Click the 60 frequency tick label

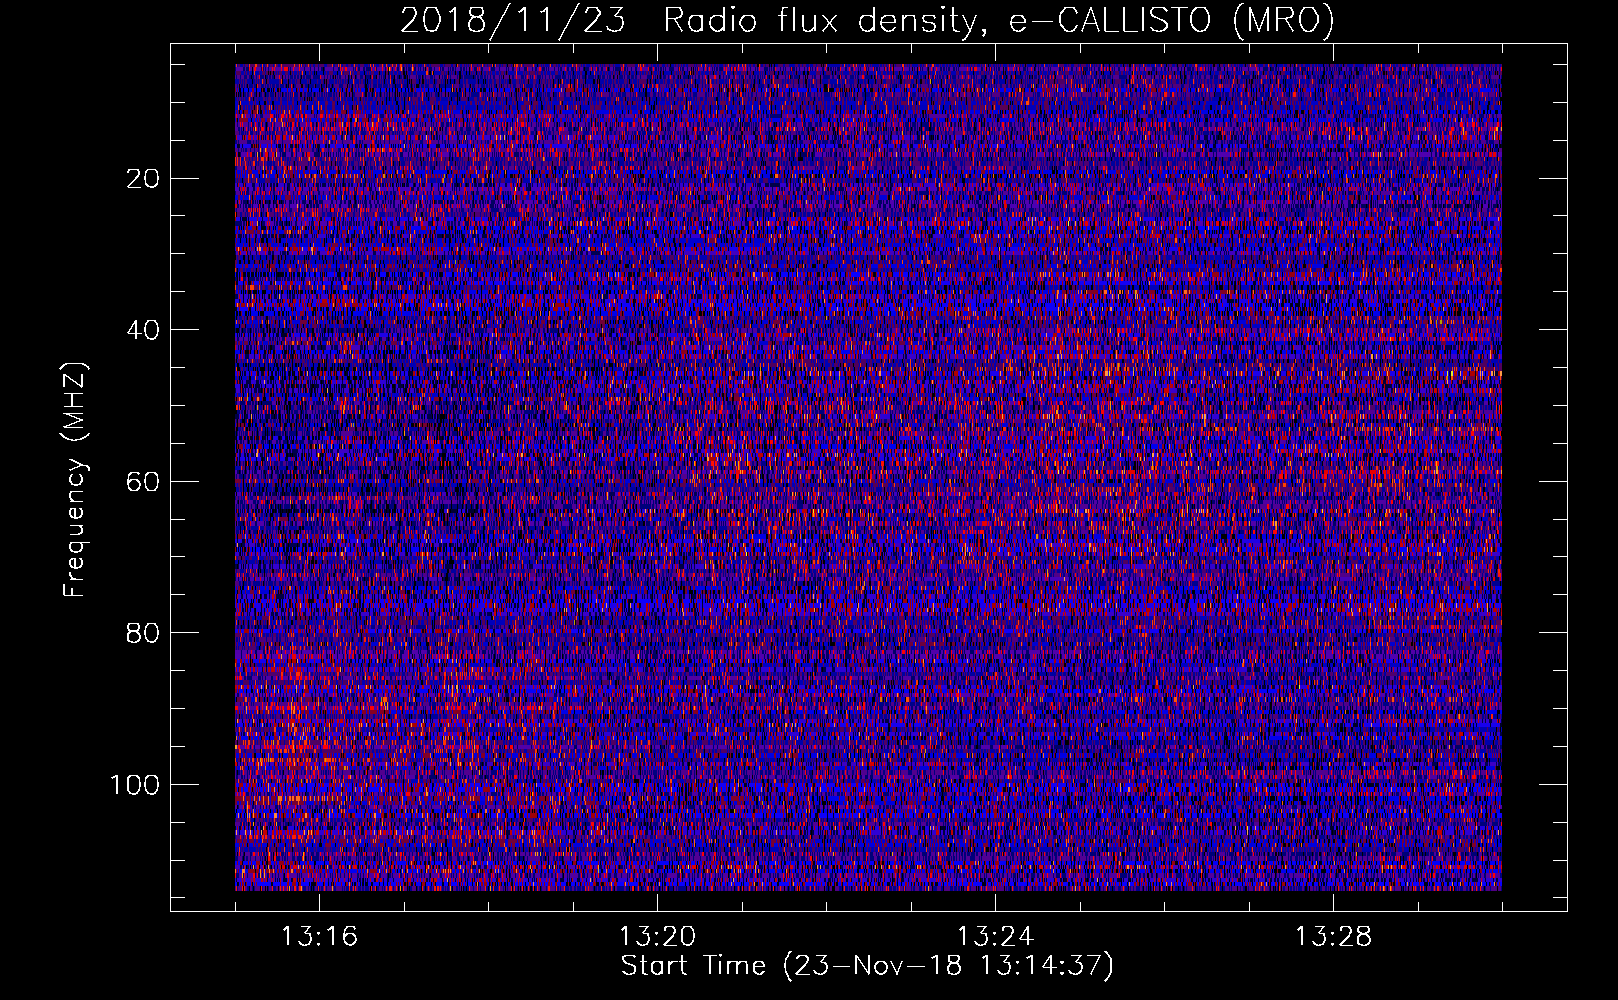coord(144,482)
